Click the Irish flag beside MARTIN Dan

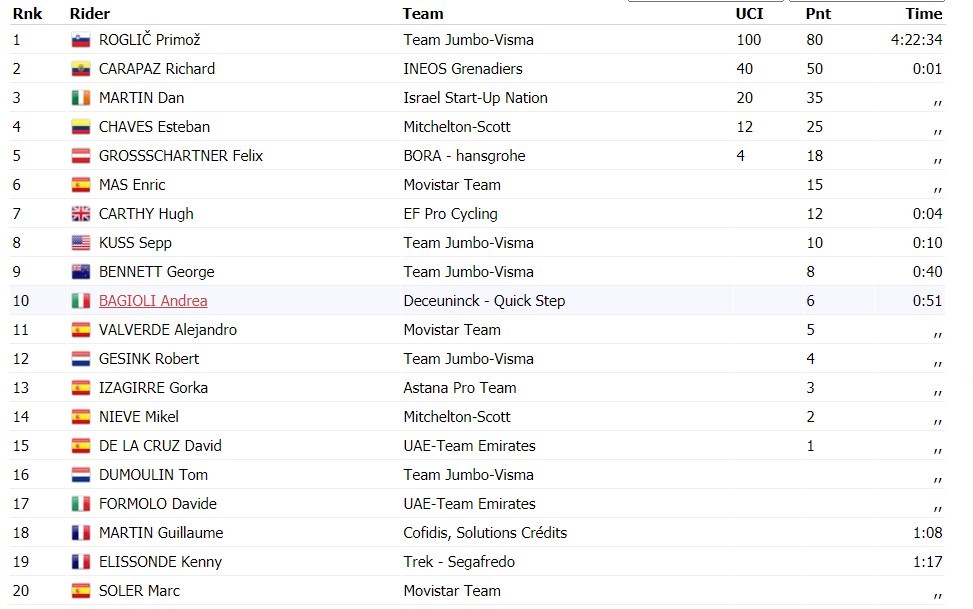(81, 99)
